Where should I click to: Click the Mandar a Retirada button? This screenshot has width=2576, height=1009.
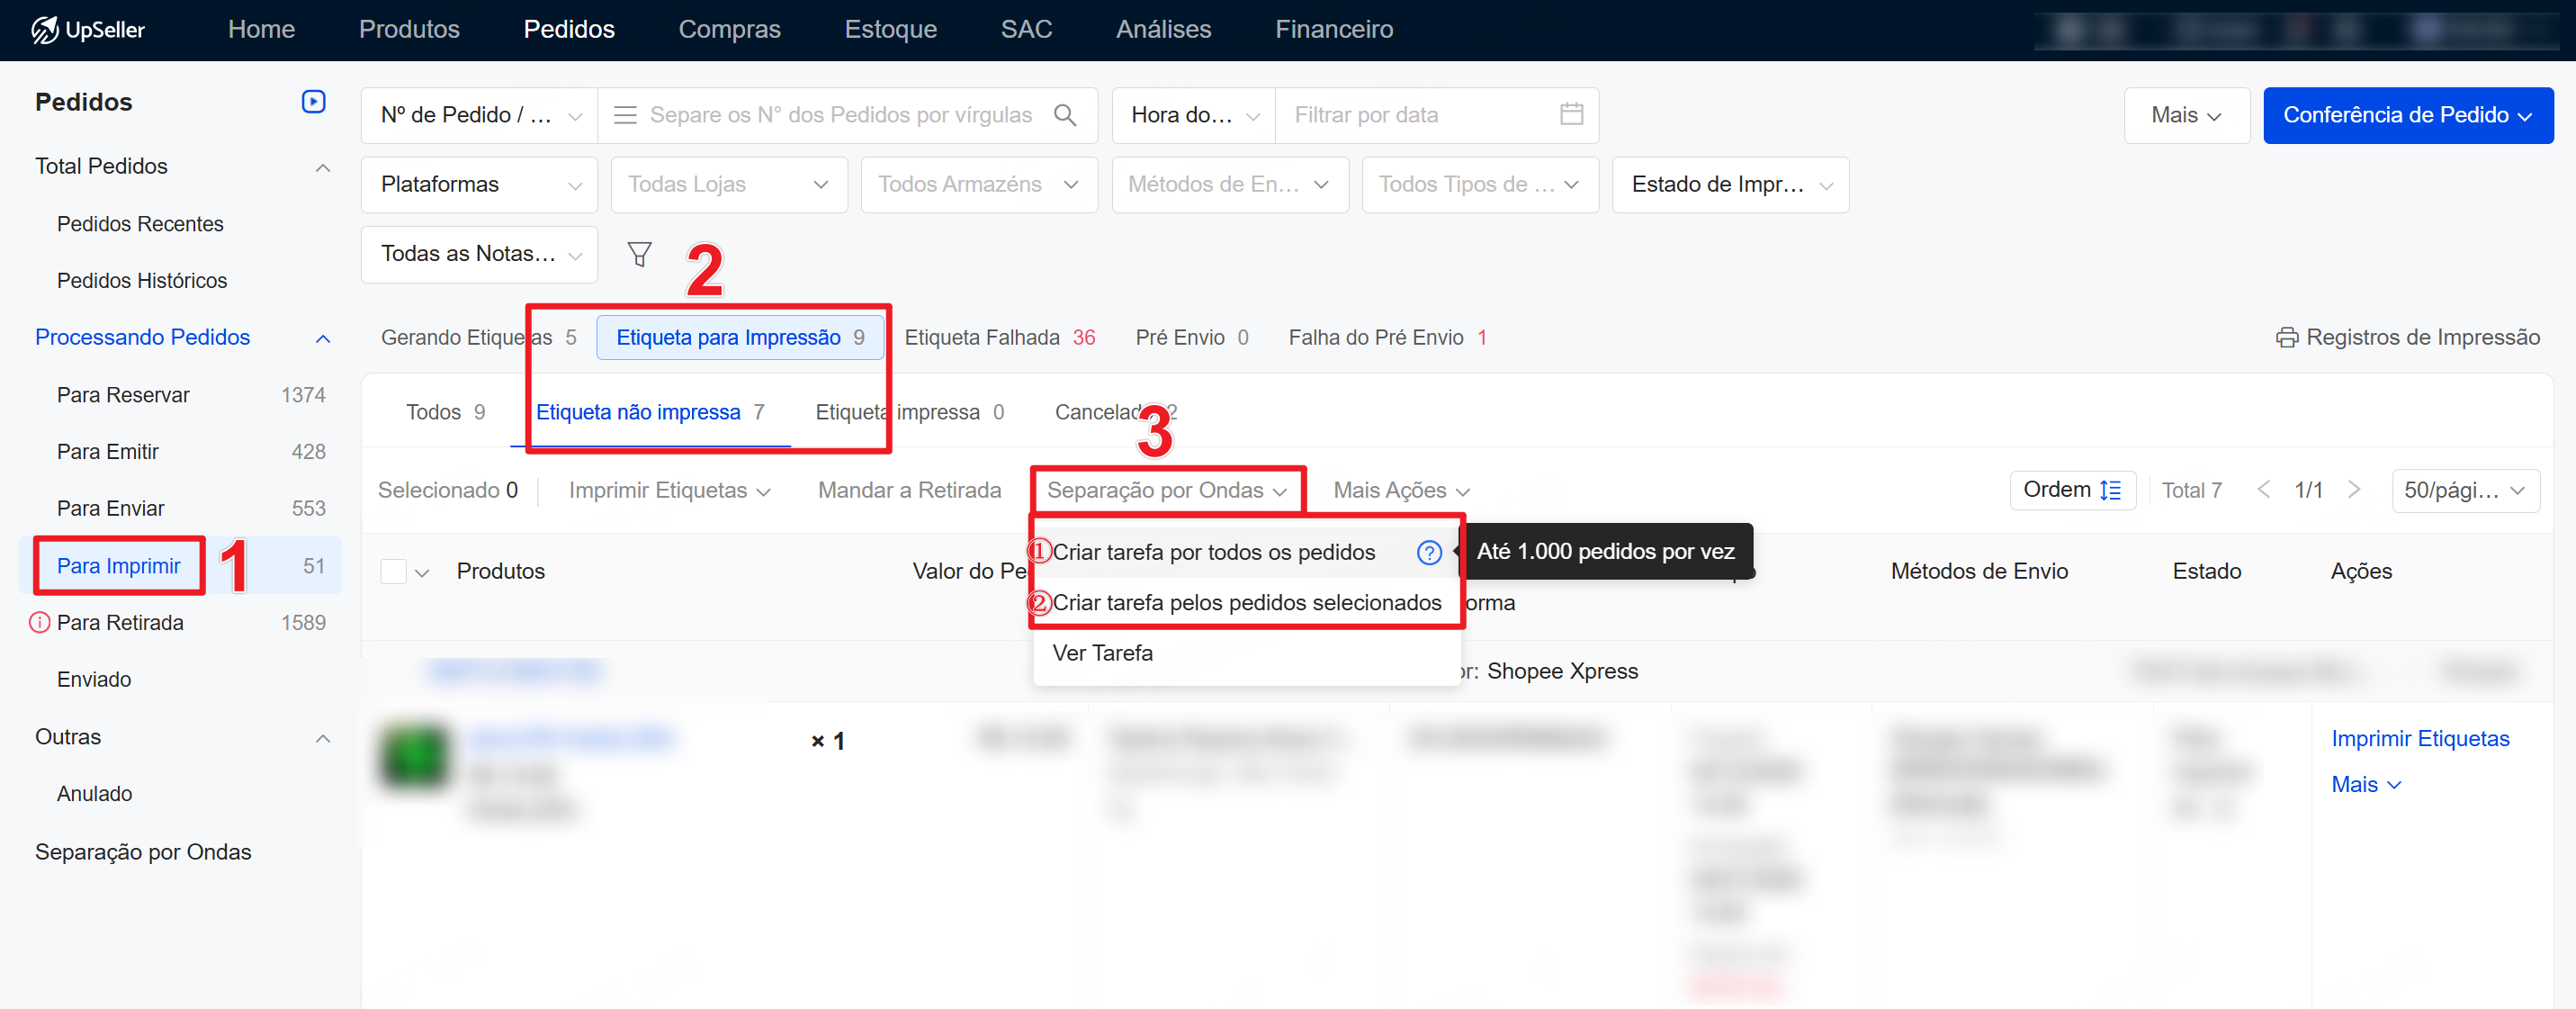[908, 490]
